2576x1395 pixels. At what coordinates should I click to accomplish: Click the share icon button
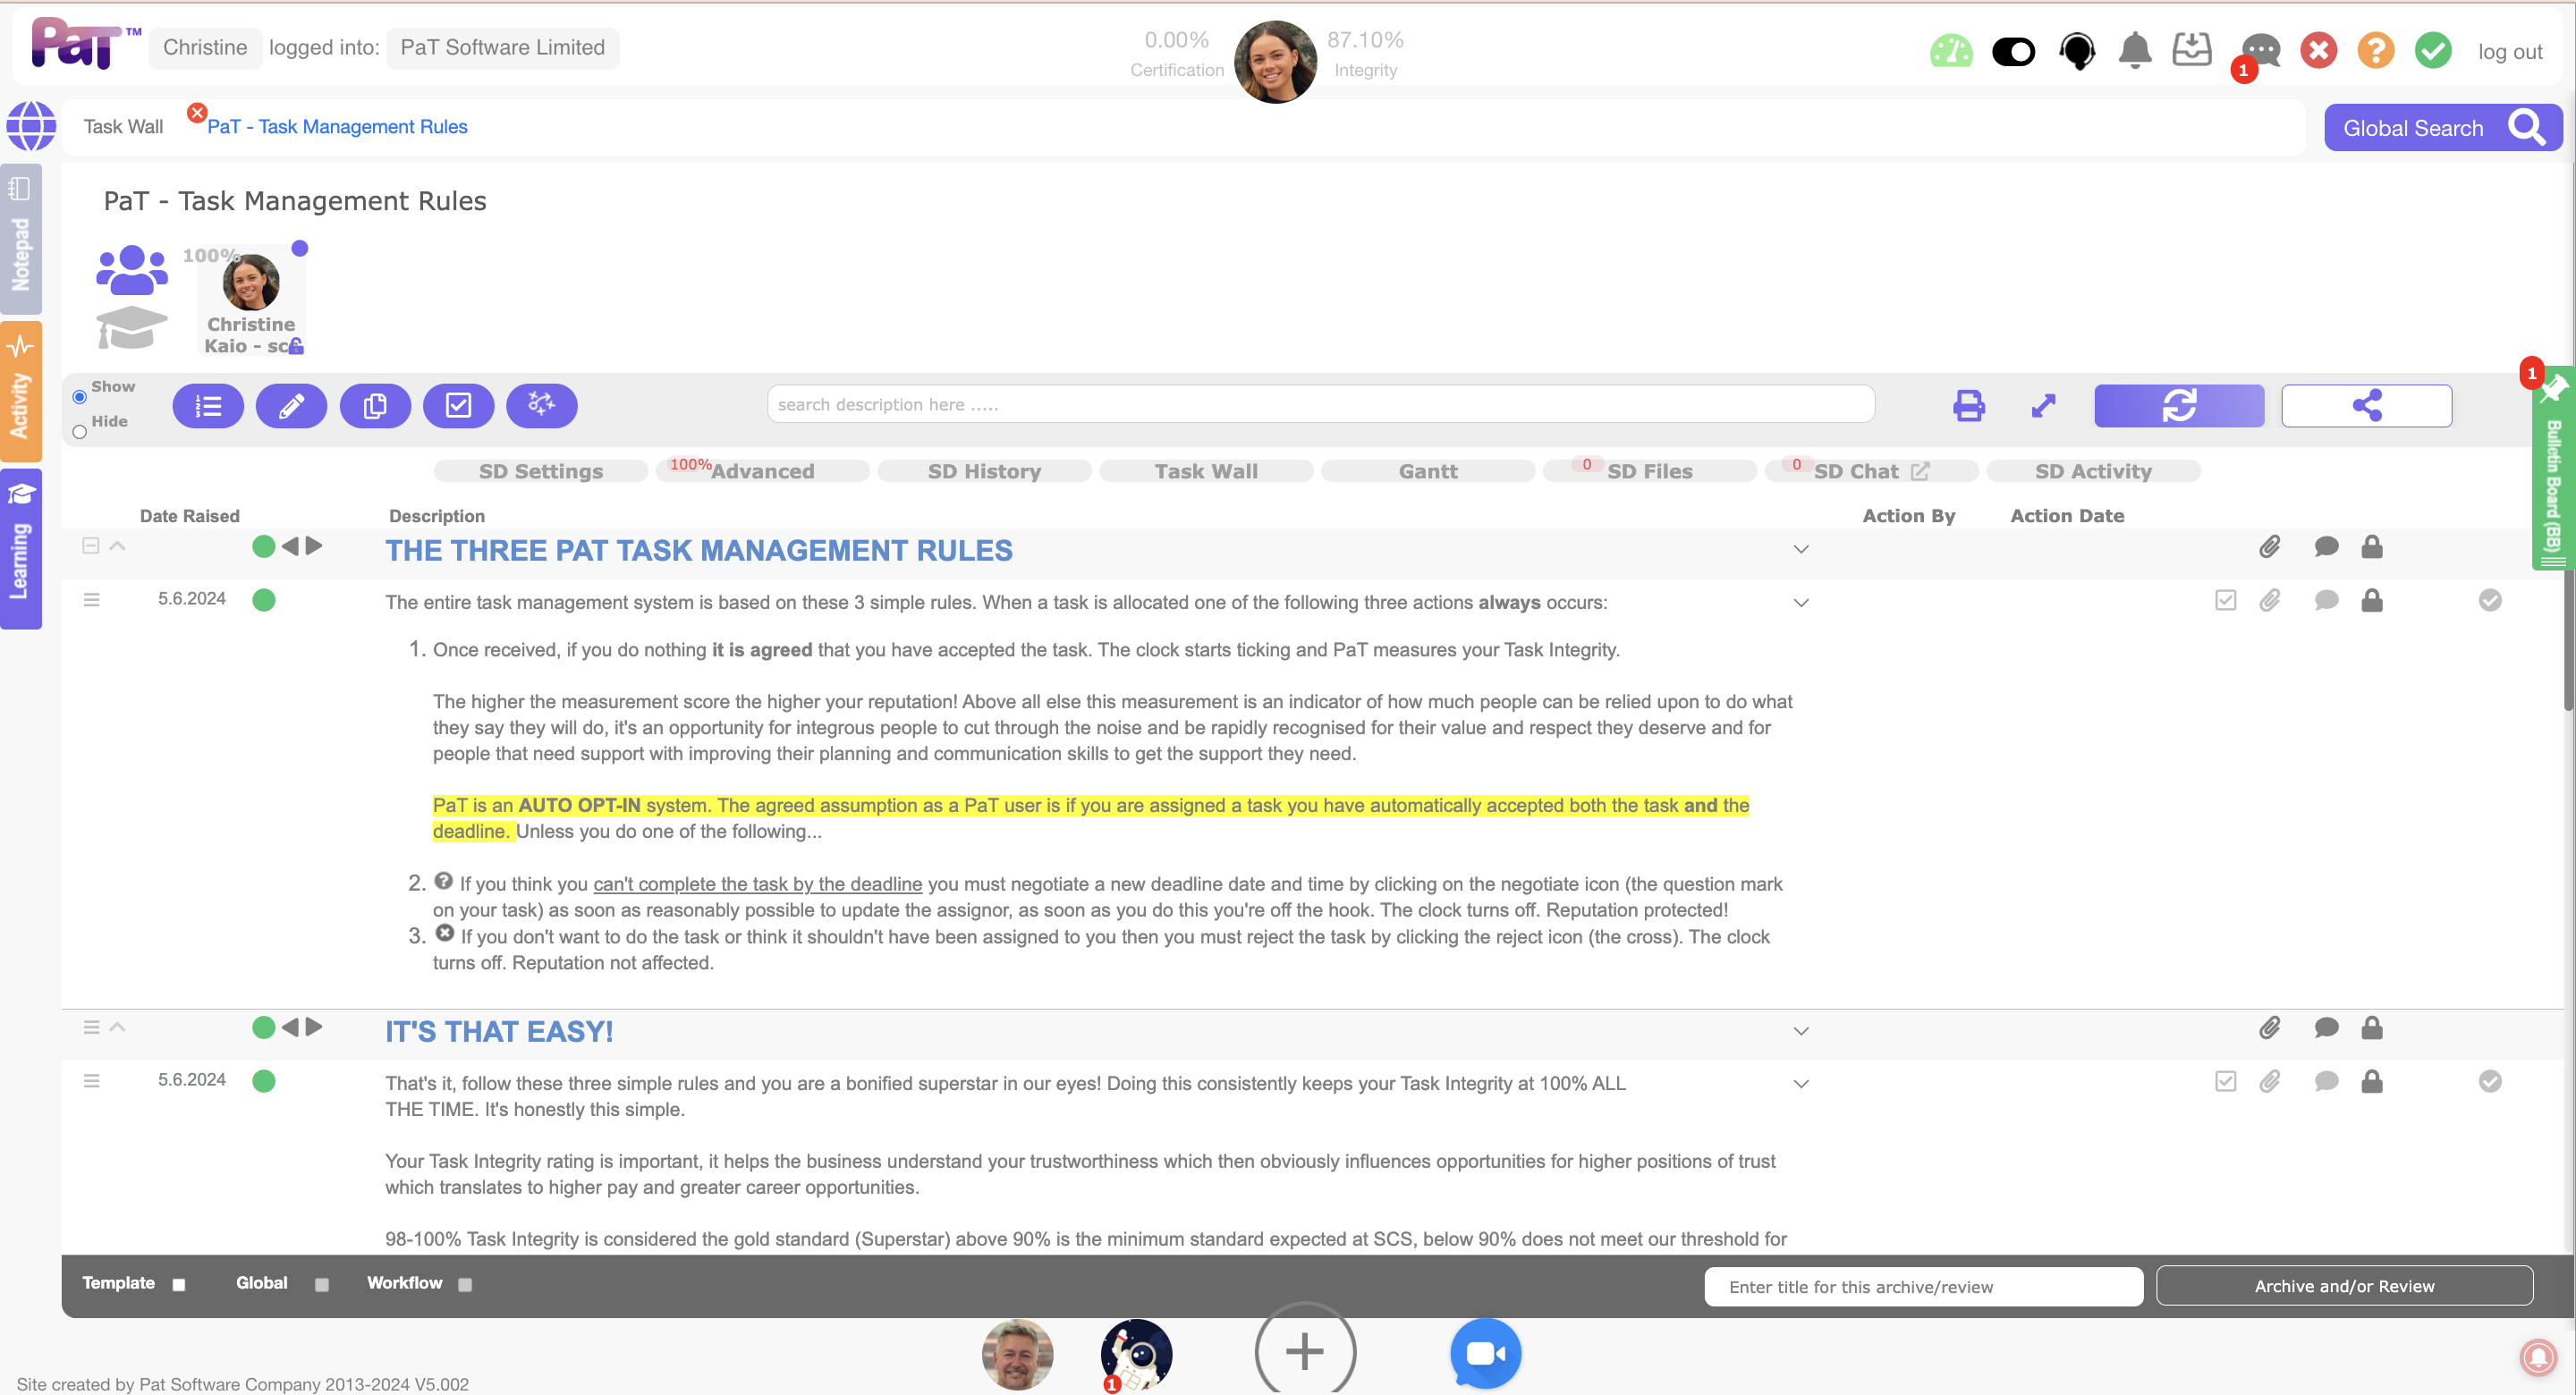(2366, 405)
